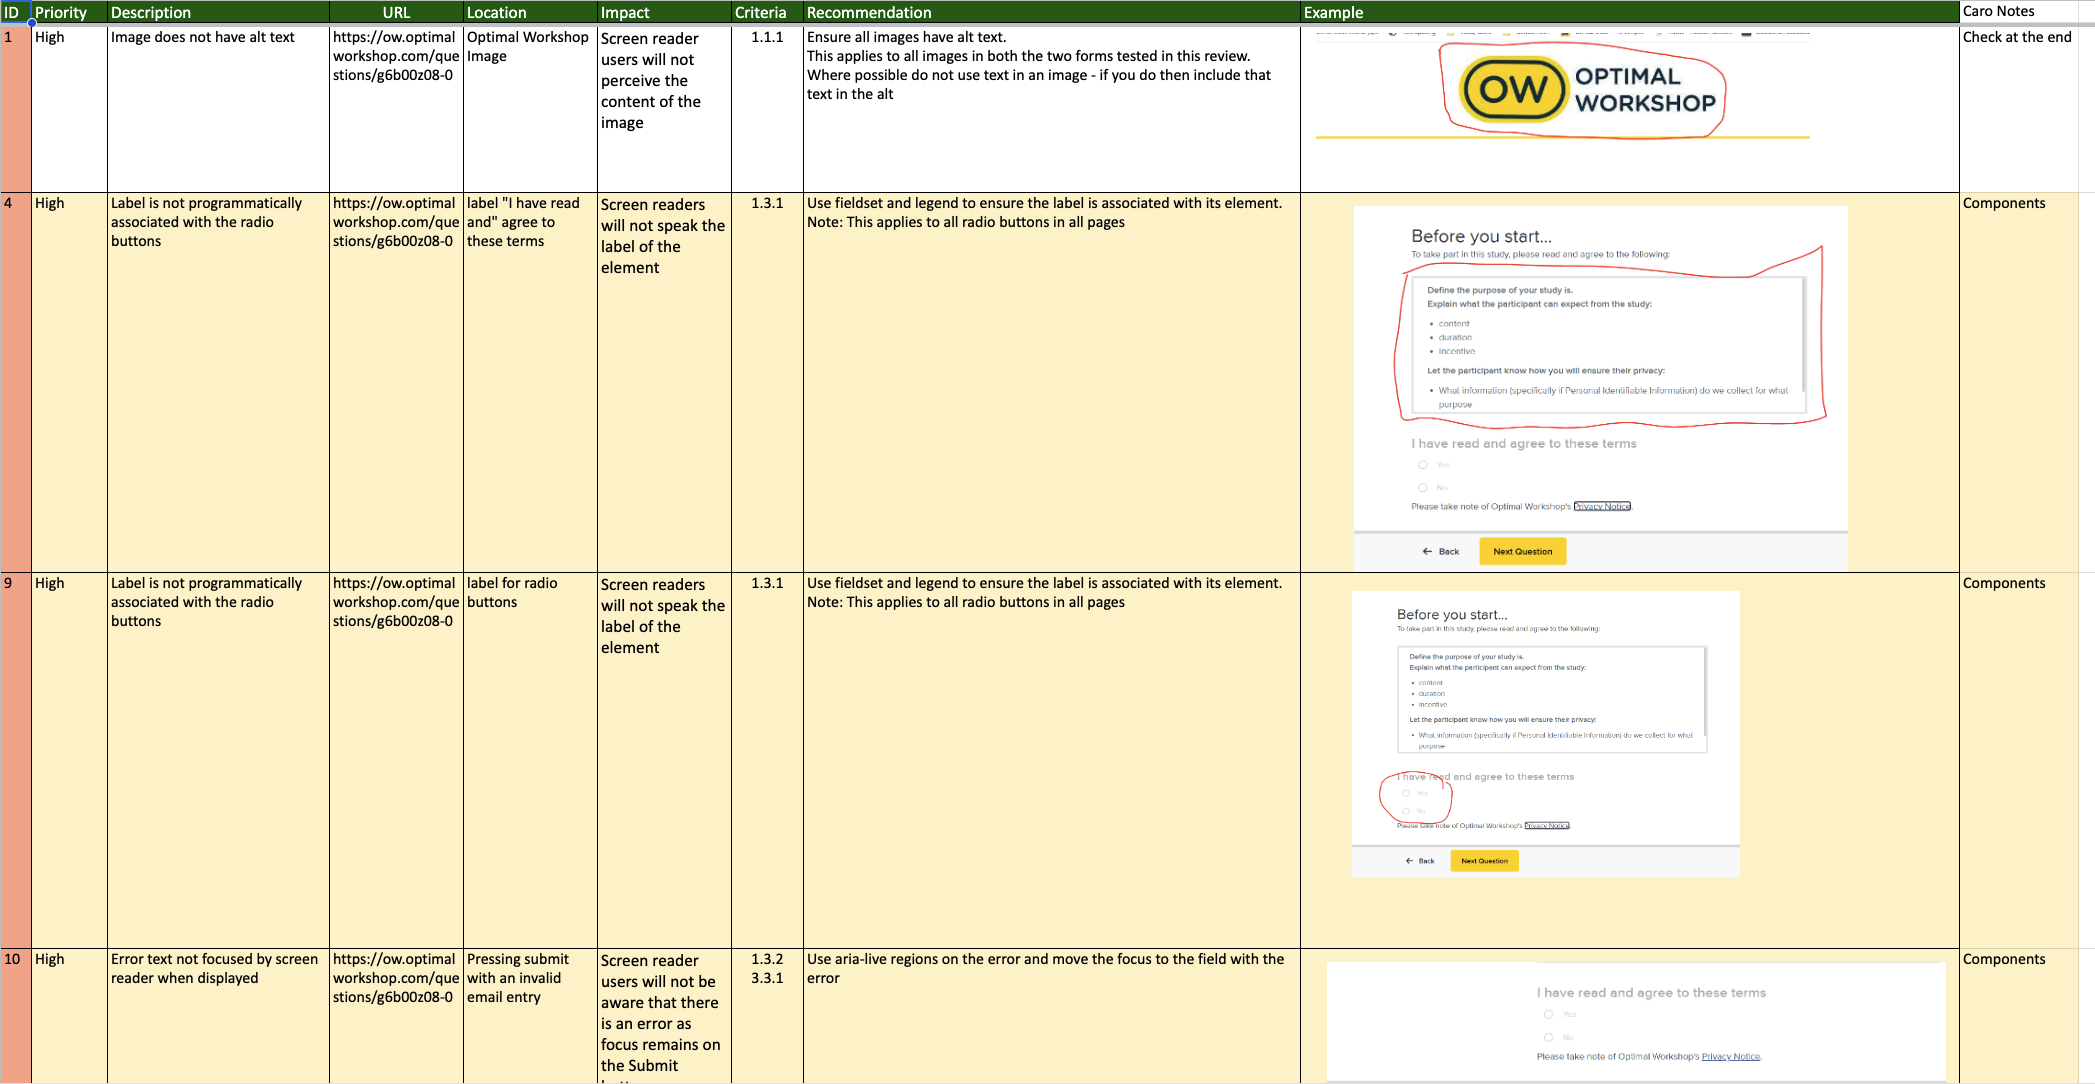Select the 'Optimal Workshop Image' location cell

coord(530,108)
